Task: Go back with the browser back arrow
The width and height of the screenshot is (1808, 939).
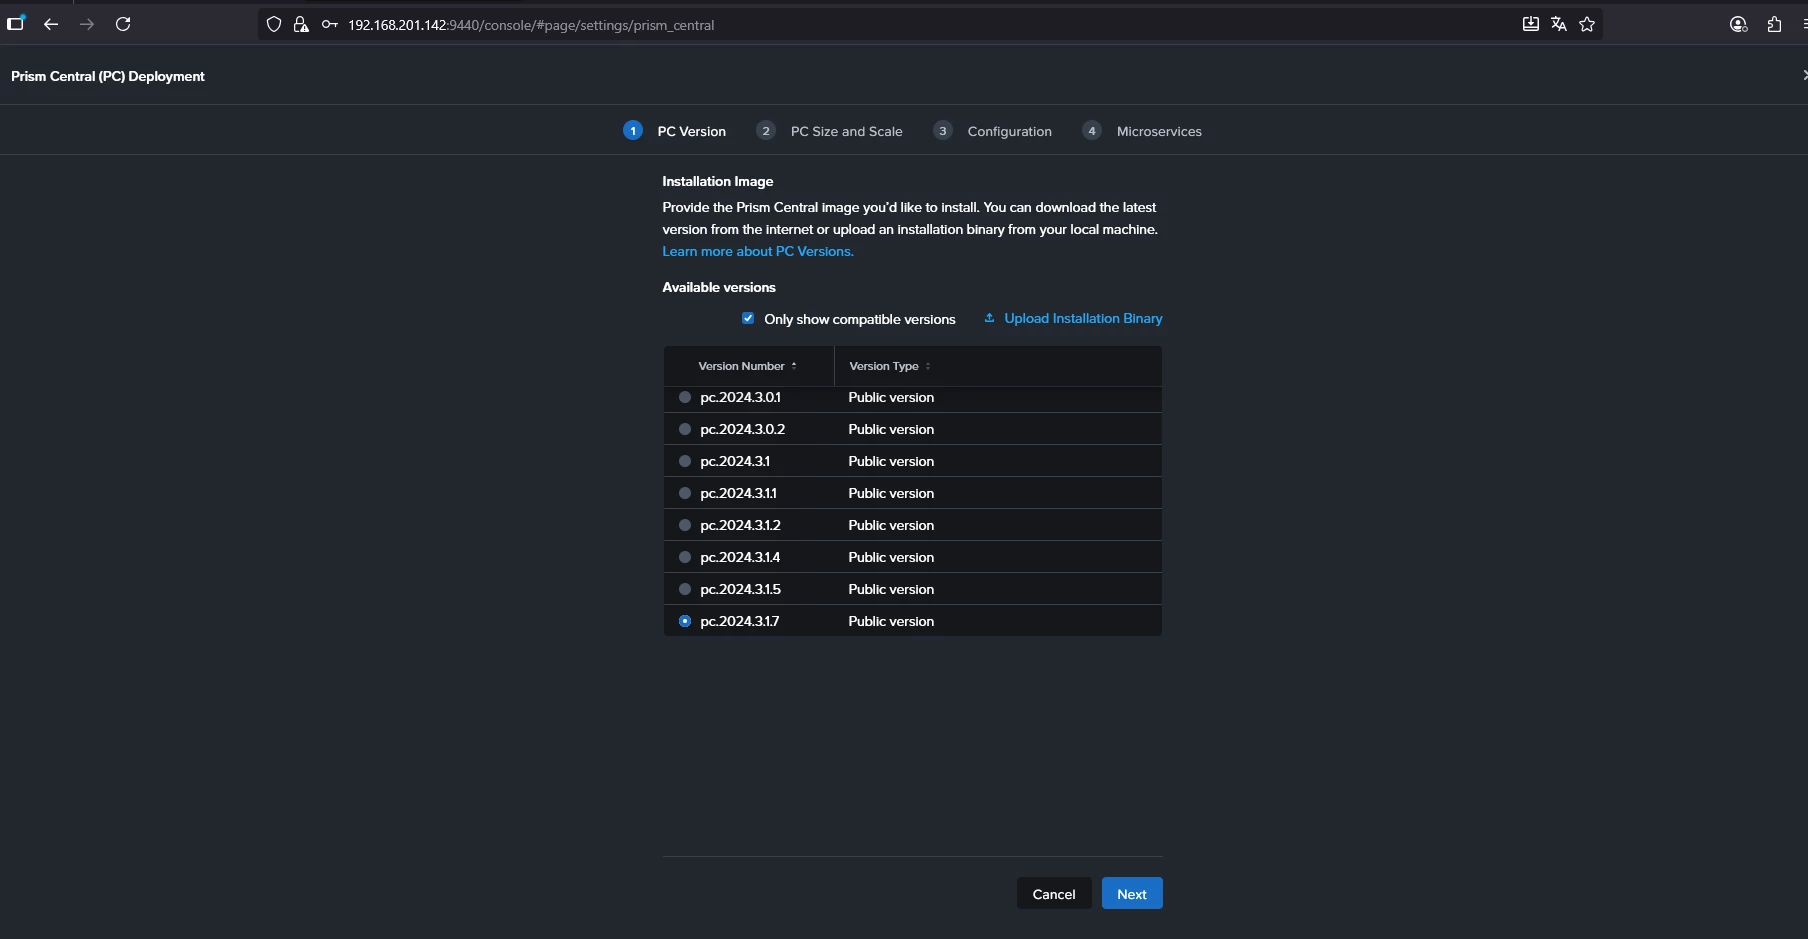Action: tap(51, 24)
